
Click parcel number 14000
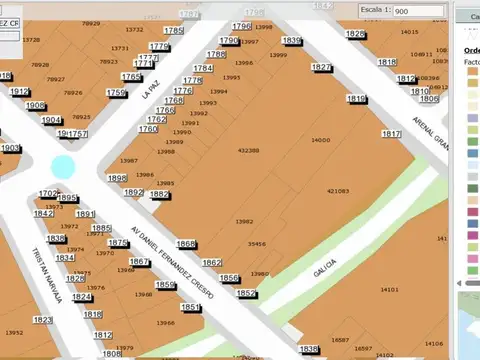click(x=321, y=140)
